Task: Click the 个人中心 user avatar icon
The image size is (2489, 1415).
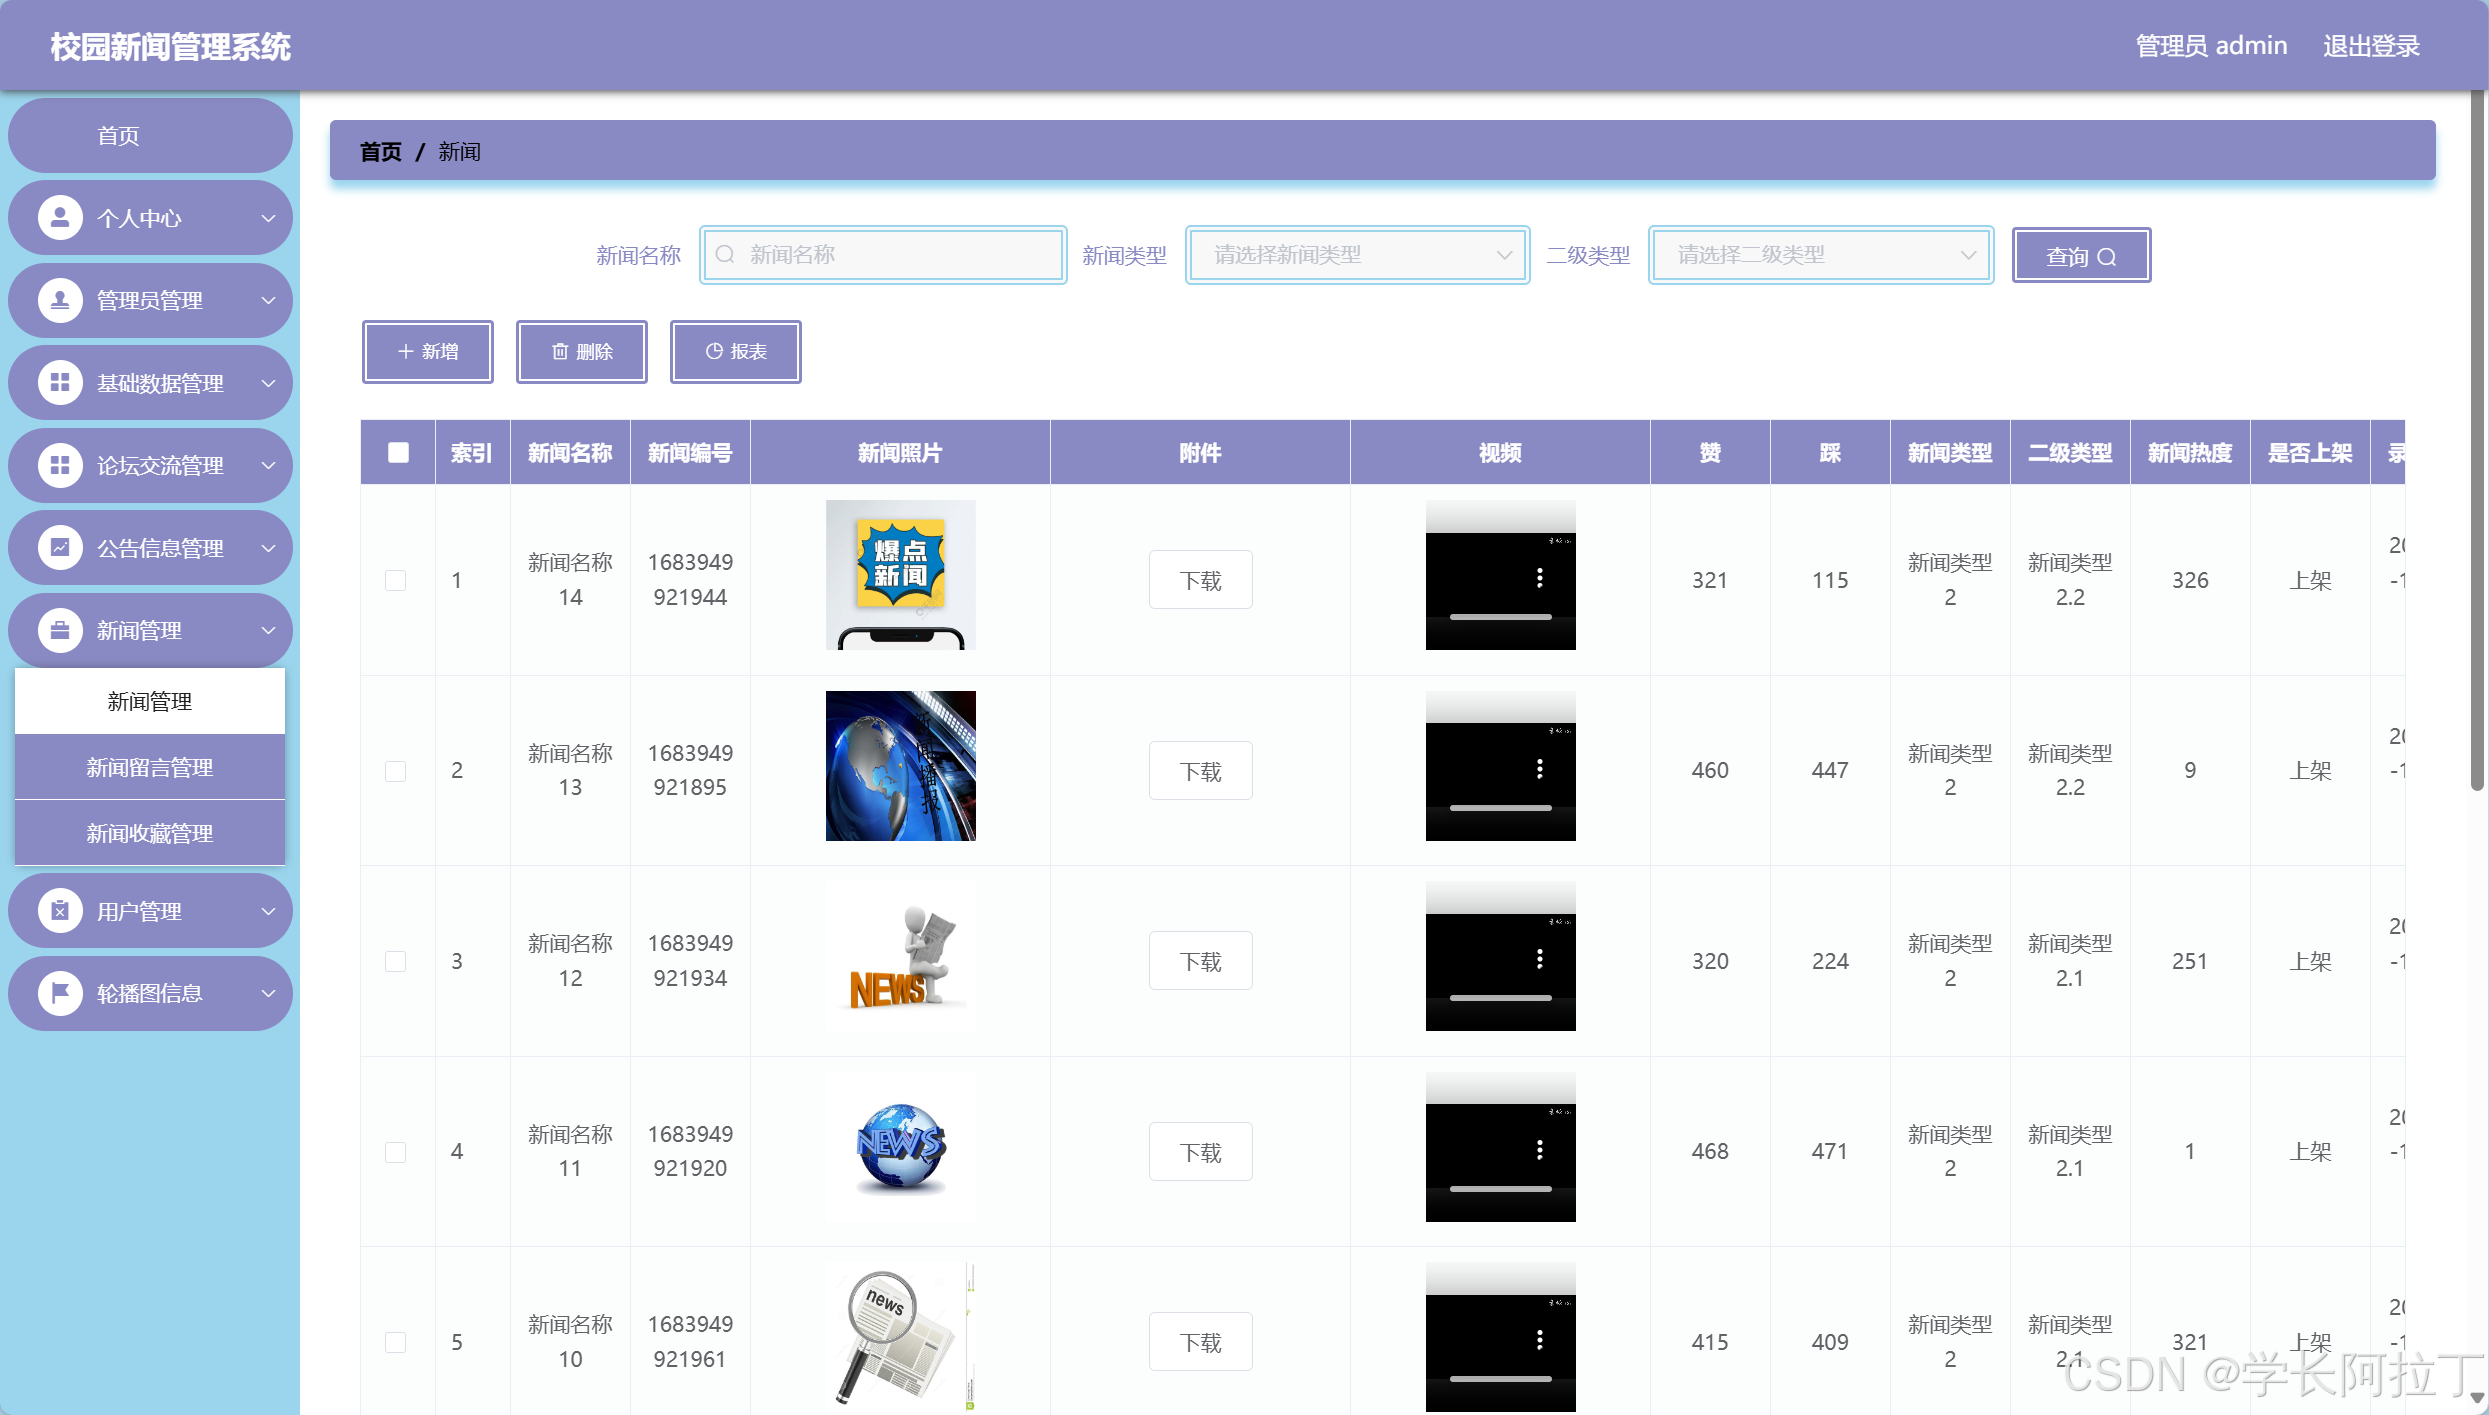Action: click(60, 217)
